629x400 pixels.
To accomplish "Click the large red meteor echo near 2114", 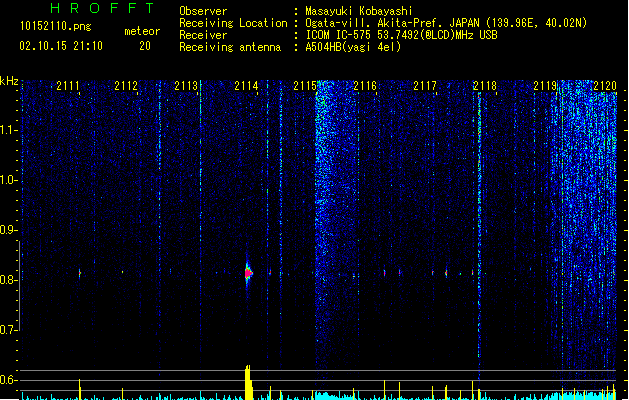I will click(248, 273).
